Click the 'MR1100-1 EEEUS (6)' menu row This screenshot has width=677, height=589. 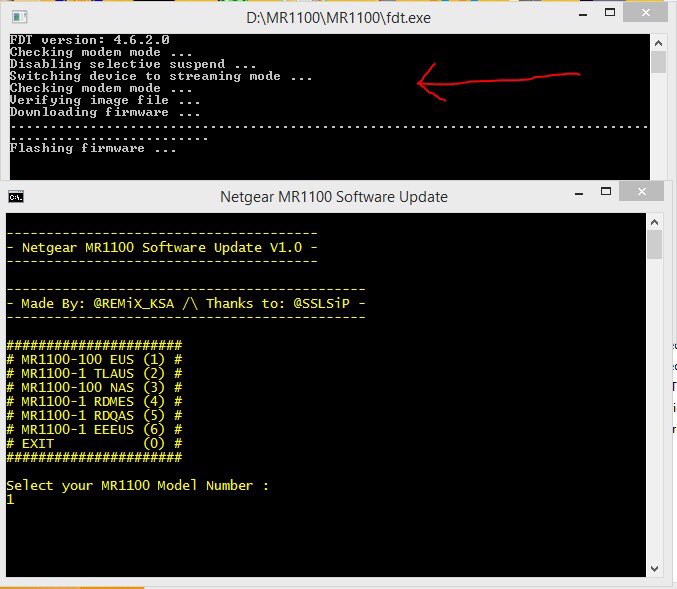(x=95, y=429)
